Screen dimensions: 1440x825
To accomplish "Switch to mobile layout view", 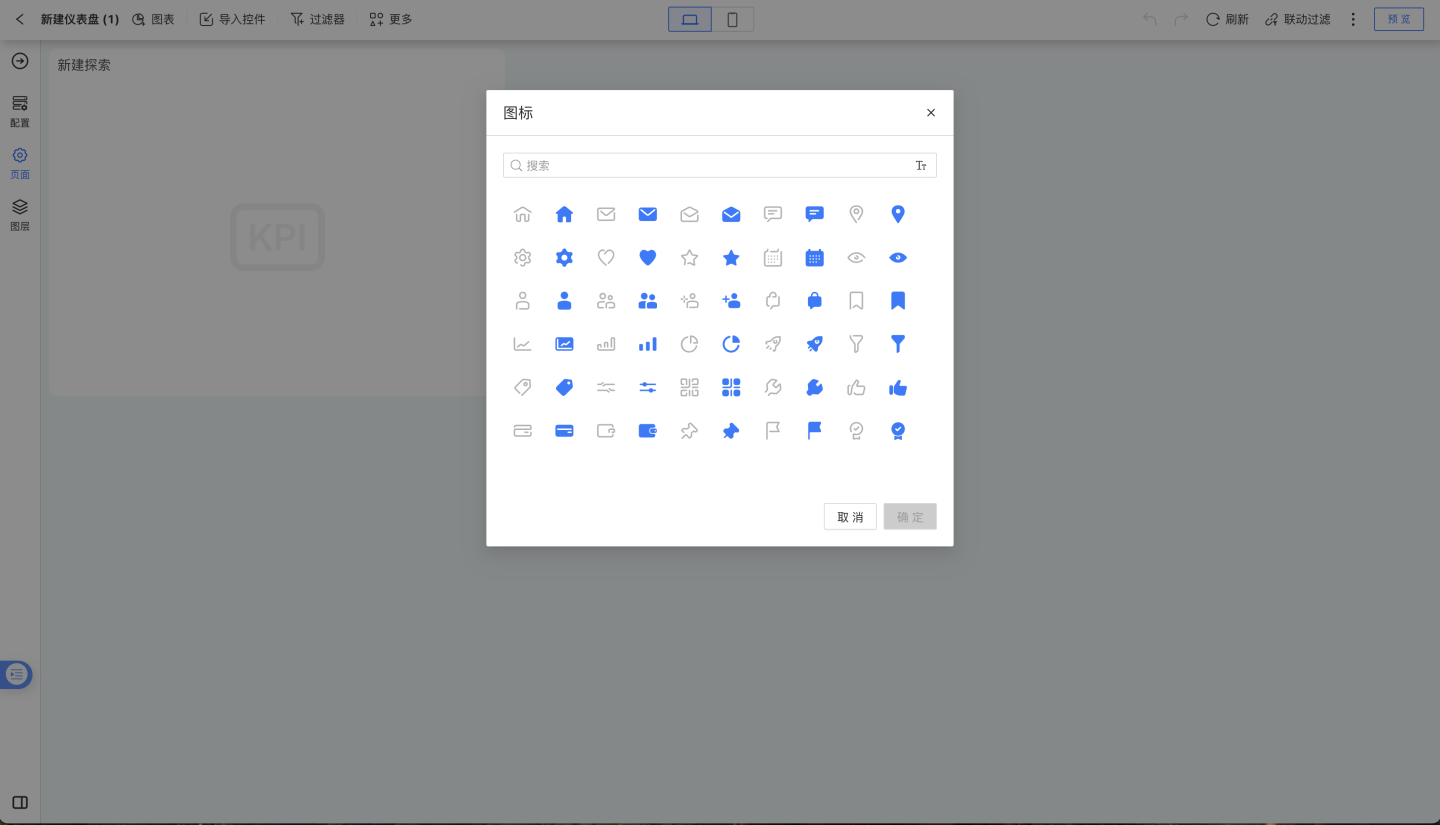I will (x=733, y=19).
